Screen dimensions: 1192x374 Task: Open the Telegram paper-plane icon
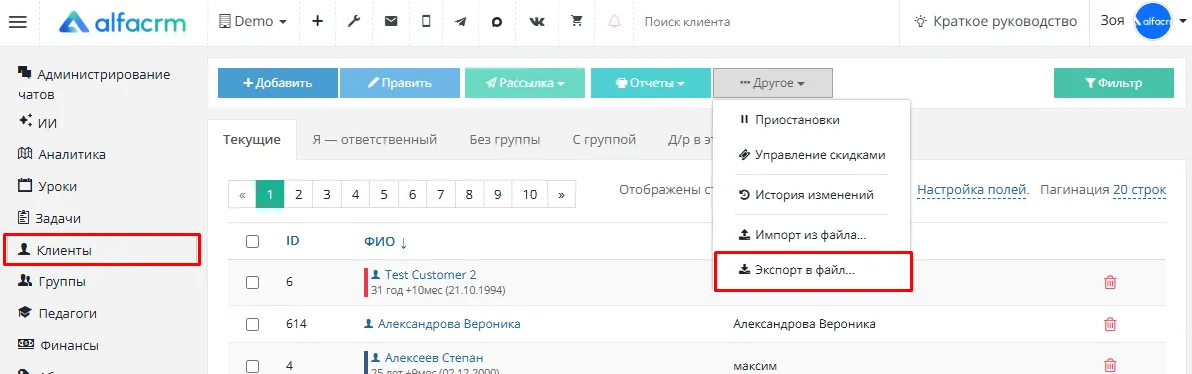click(461, 21)
